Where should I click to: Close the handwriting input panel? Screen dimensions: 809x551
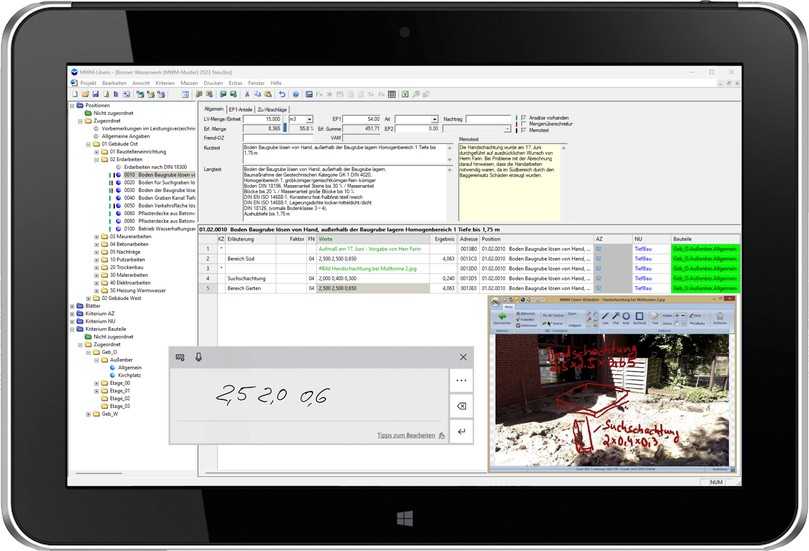click(462, 357)
